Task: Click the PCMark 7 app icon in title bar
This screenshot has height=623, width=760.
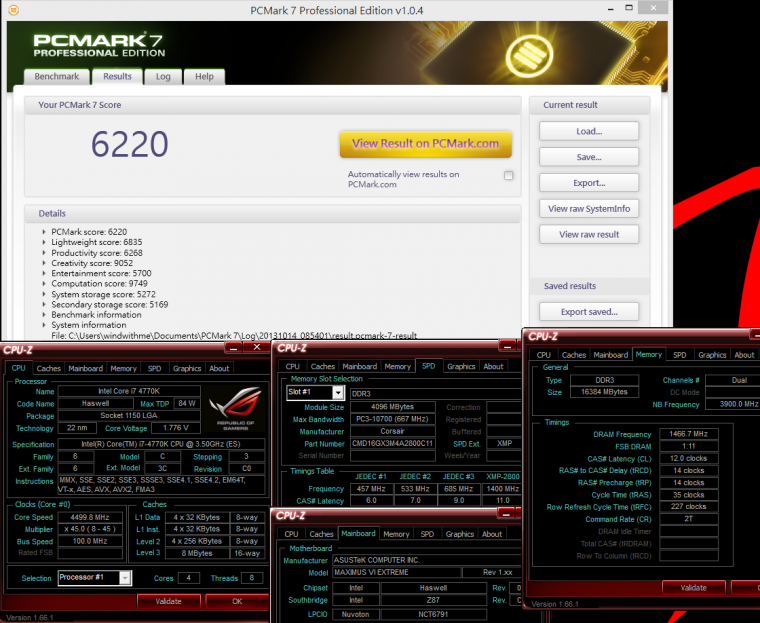Action: point(14,10)
